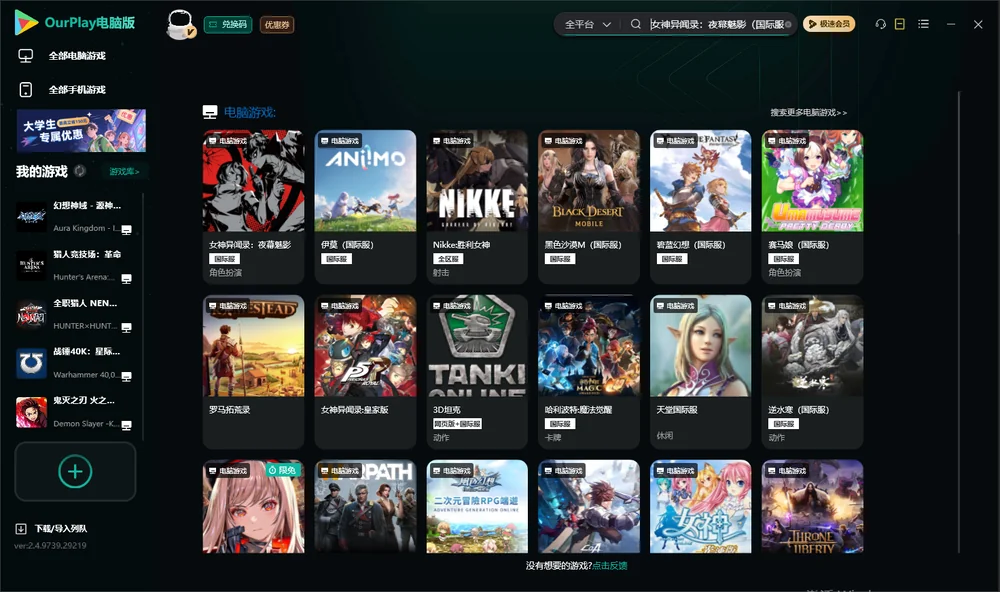Minimize the OurPlay window
This screenshot has height=592, width=1000.
(951, 24)
